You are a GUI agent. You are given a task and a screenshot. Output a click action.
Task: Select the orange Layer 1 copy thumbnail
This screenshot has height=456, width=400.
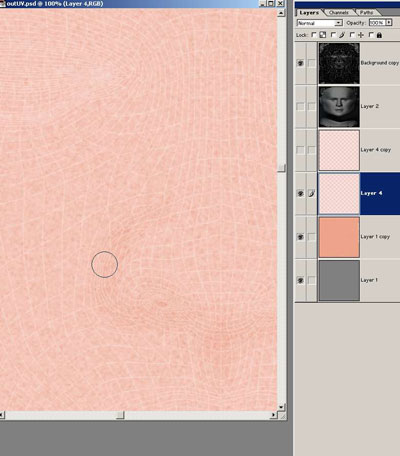tap(339, 237)
